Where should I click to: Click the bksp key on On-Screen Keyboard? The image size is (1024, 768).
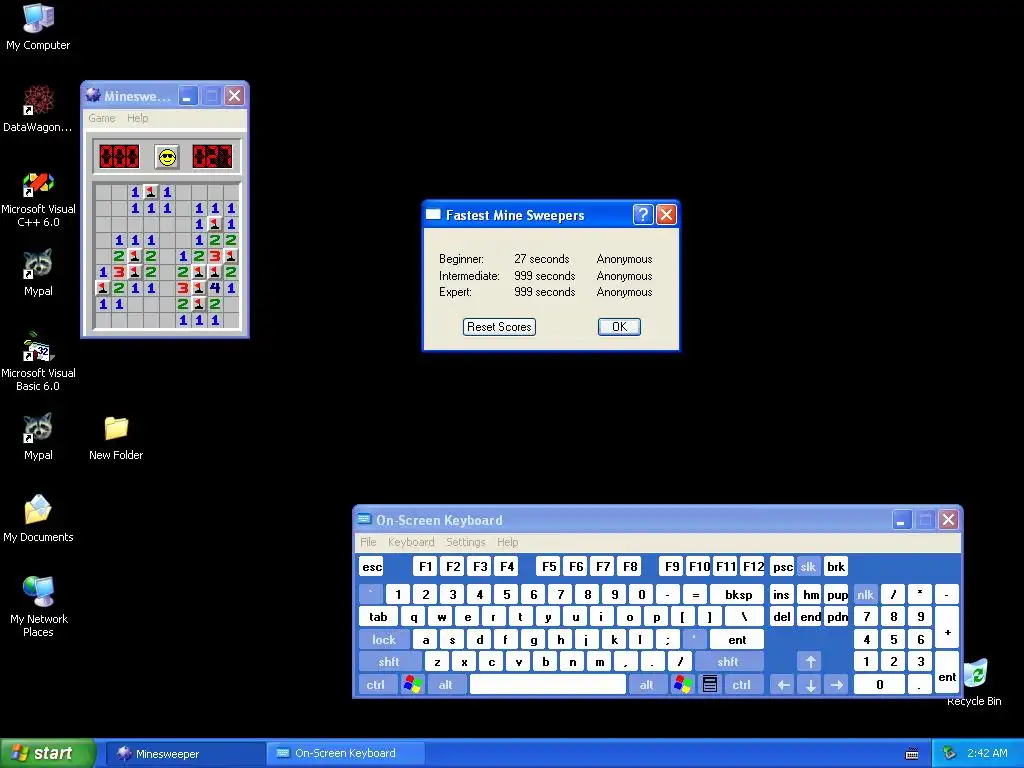(x=737, y=594)
